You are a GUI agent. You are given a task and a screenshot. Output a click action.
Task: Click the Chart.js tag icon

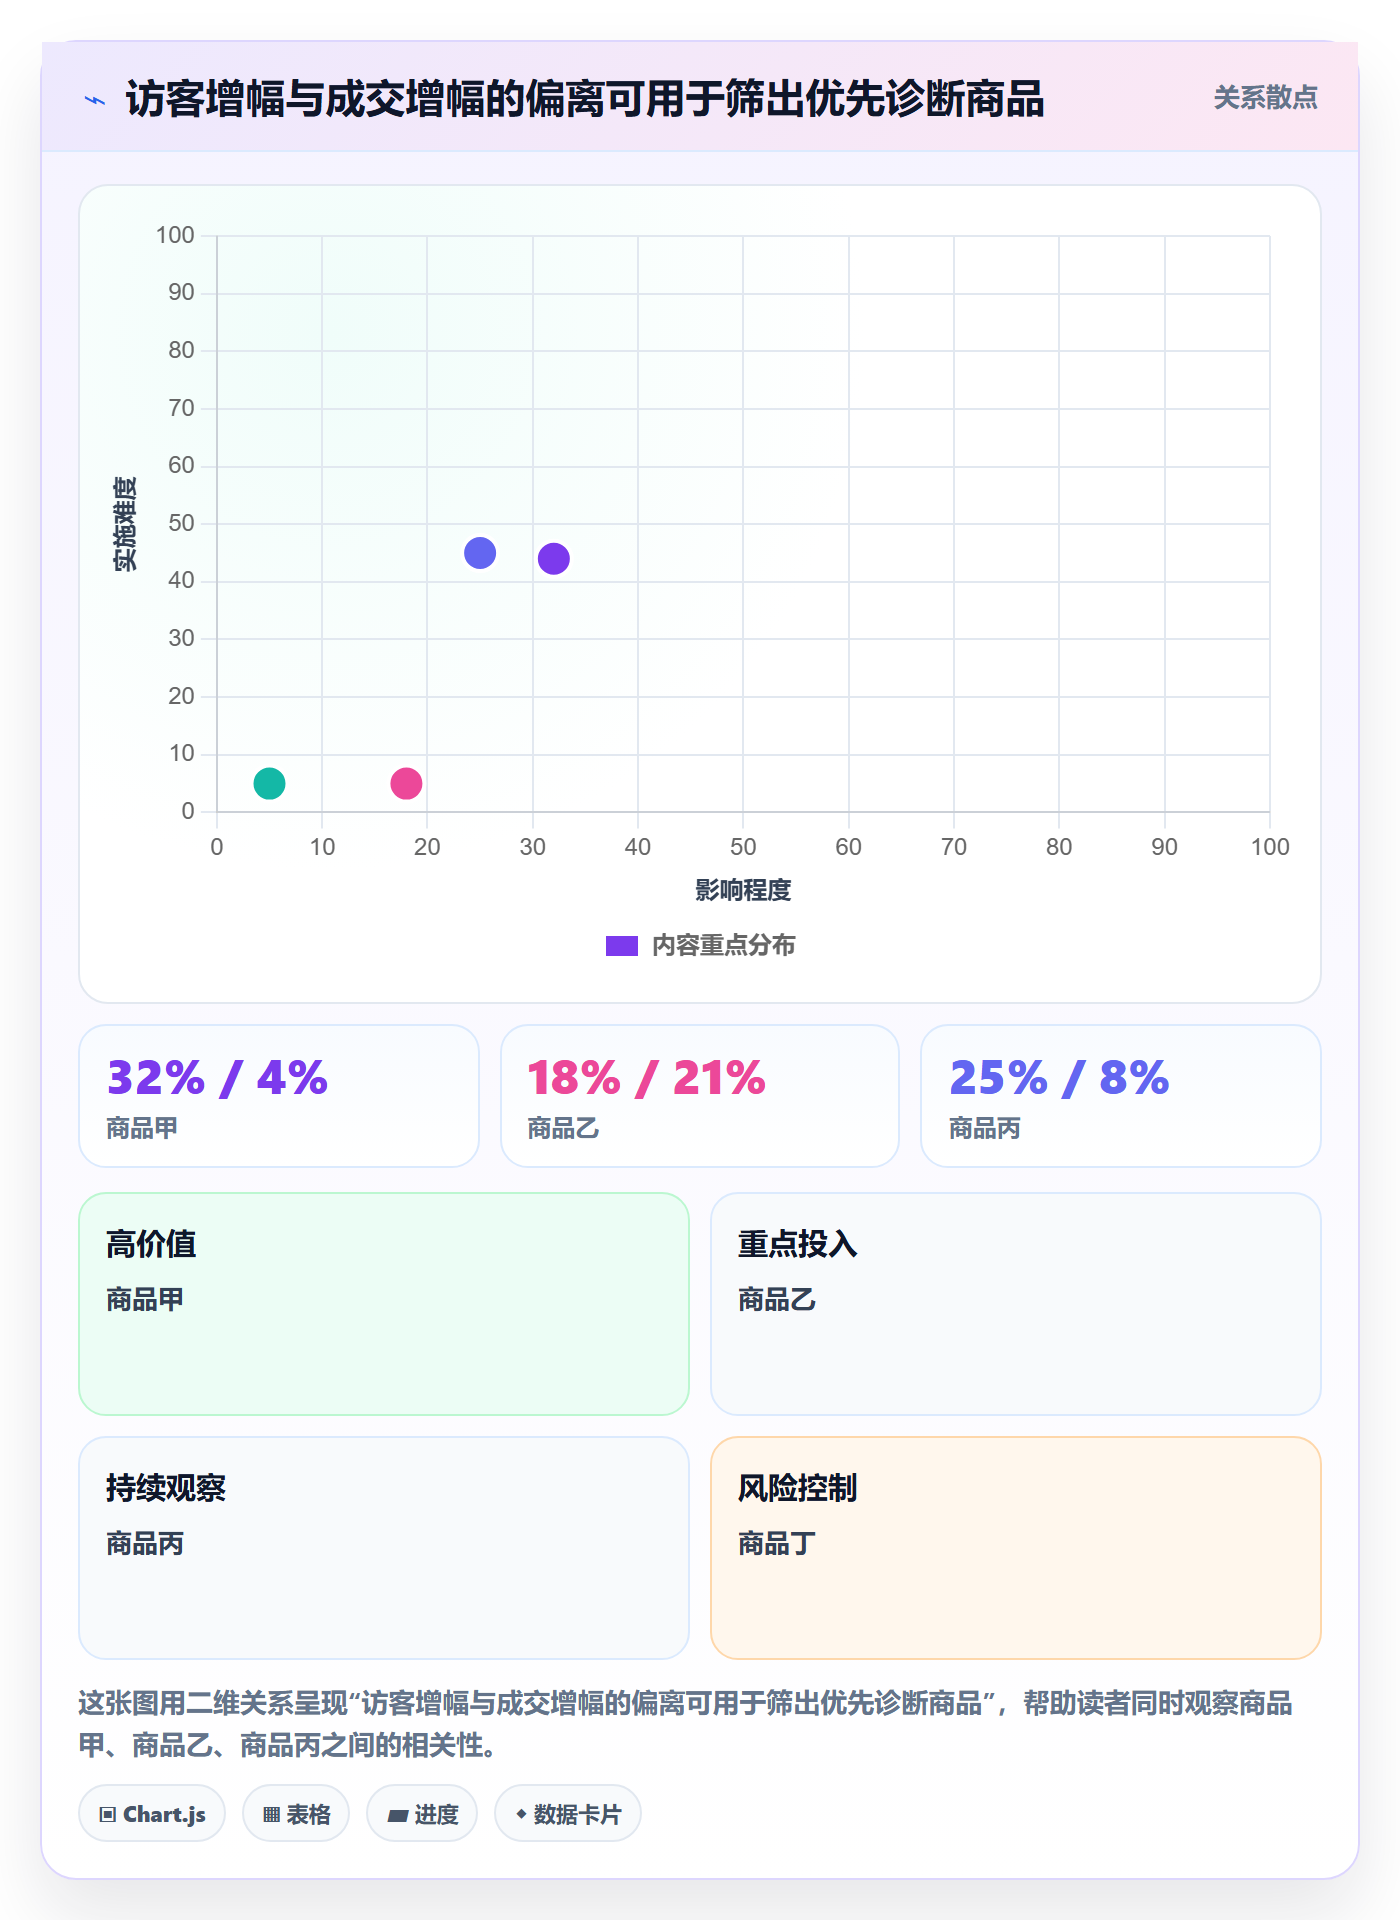[108, 1814]
